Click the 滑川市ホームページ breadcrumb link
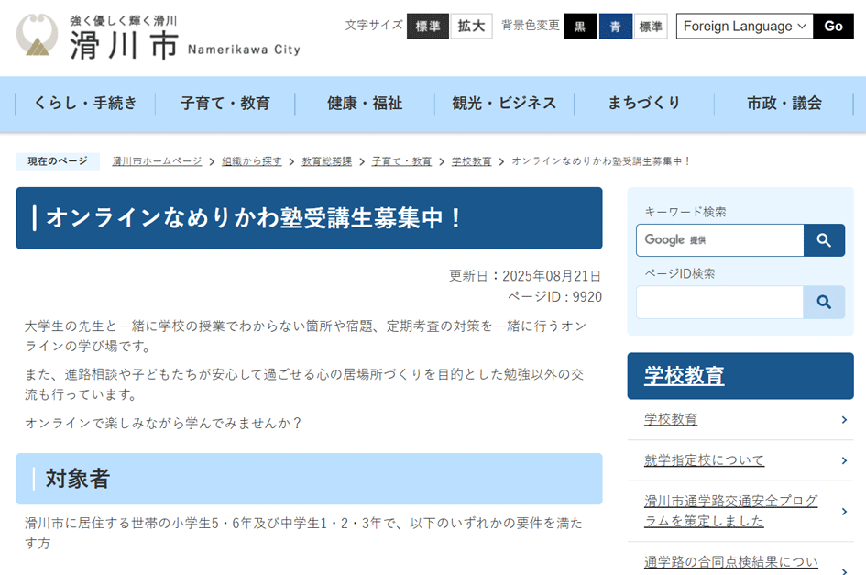 coord(157,161)
